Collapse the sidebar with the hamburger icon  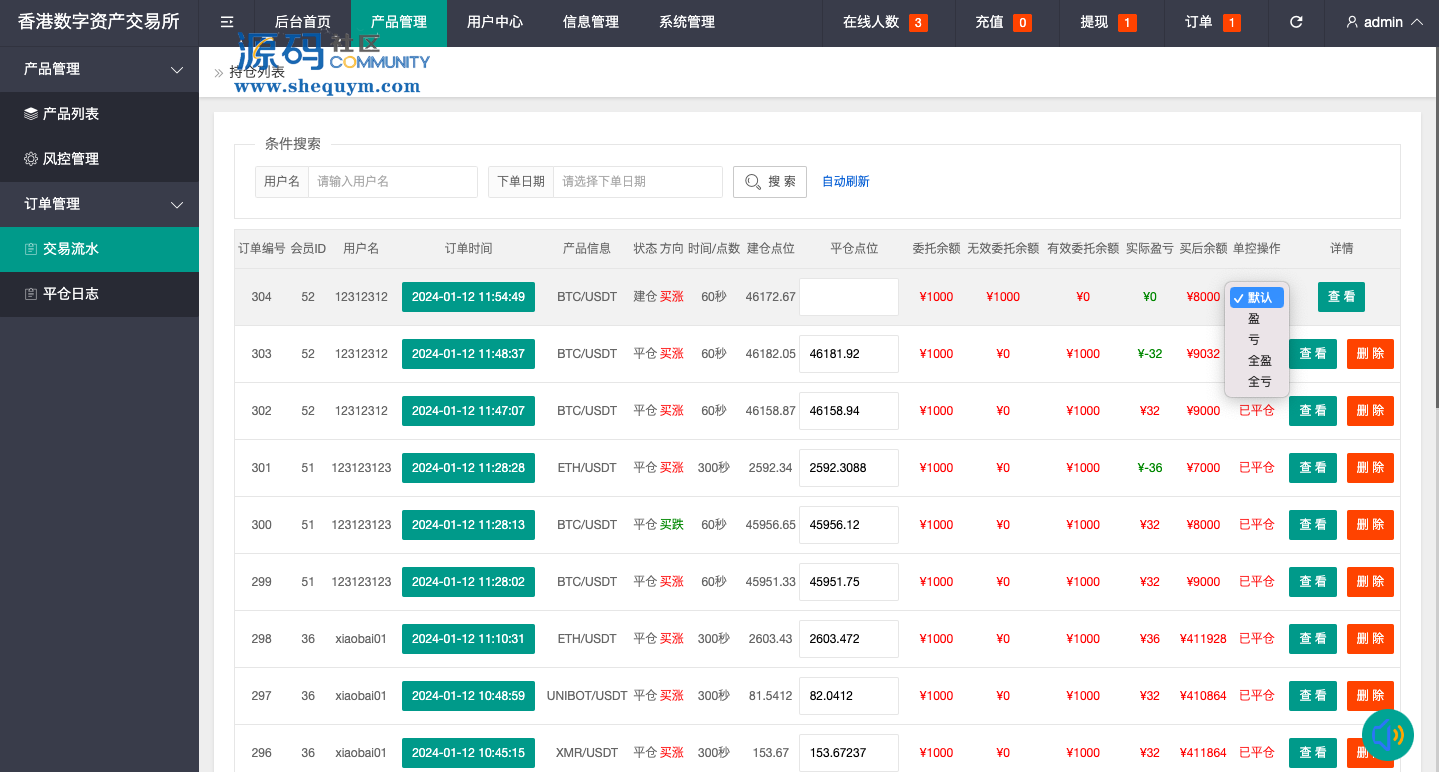(227, 22)
